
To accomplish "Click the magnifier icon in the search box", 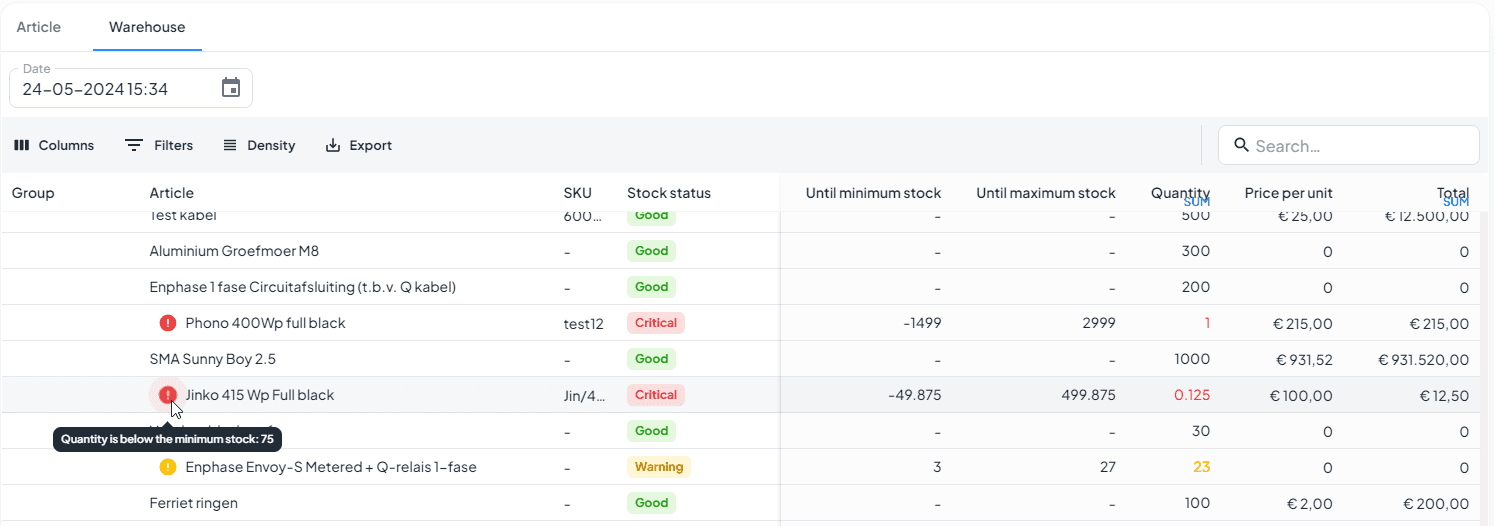I will pyautogui.click(x=1242, y=145).
